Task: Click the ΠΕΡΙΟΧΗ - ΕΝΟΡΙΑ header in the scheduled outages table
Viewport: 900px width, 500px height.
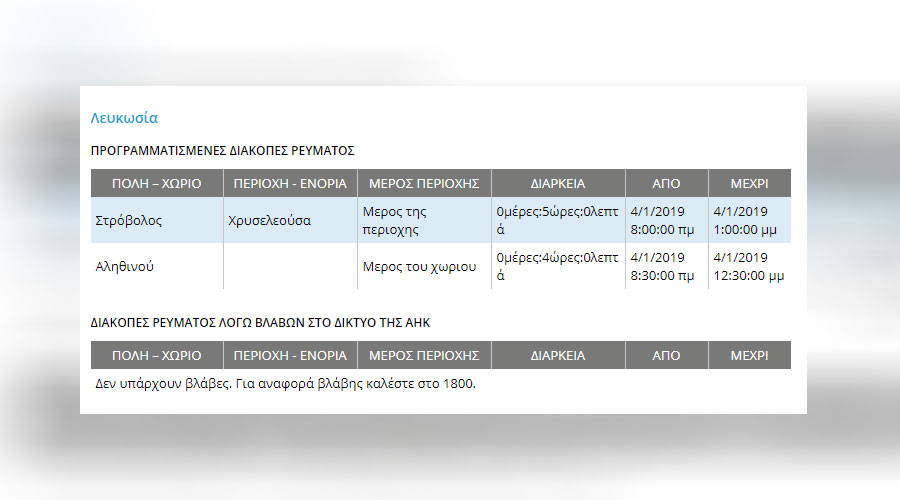Action: [290, 183]
